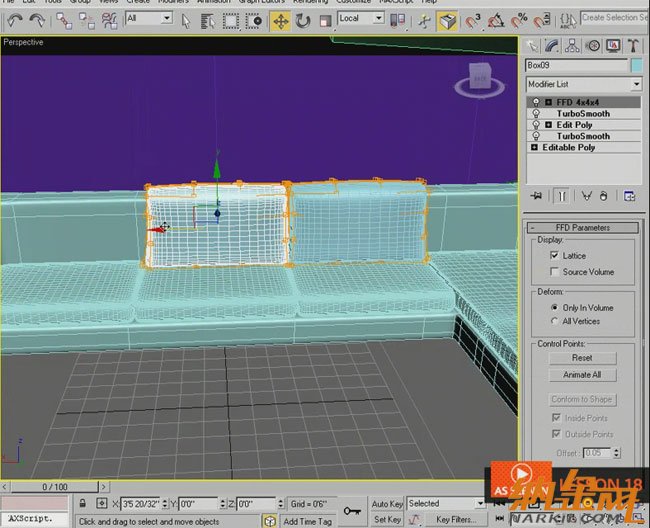Click the Y coordinate input field
The height and width of the screenshot is (528, 650).
coord(198,504)
